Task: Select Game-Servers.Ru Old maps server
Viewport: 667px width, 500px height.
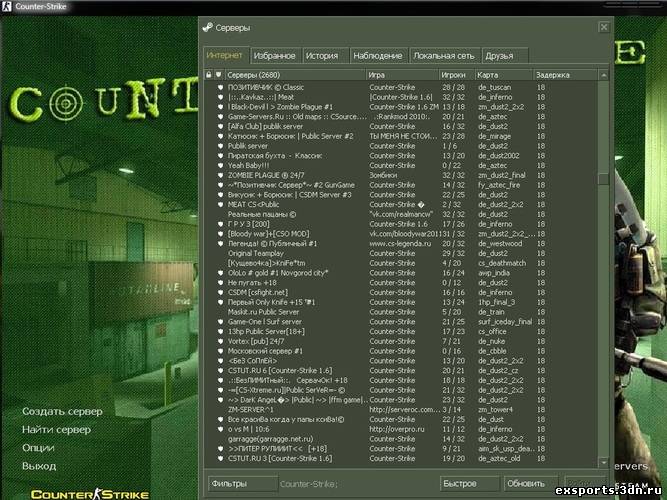Action: tap(401, 117)
